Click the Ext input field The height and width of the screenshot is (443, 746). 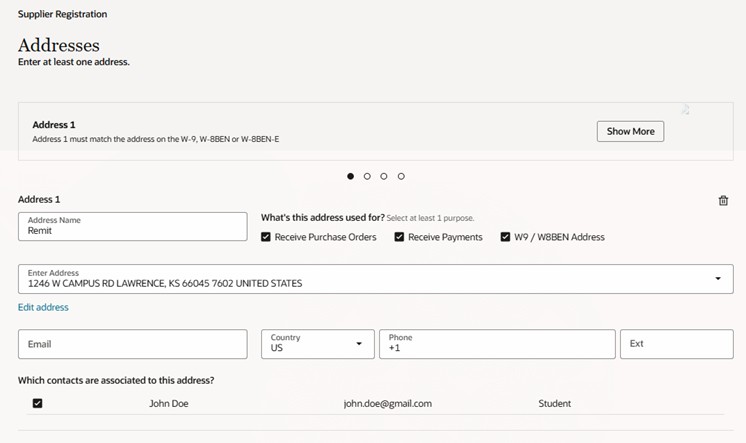click(x=677, y=344)
